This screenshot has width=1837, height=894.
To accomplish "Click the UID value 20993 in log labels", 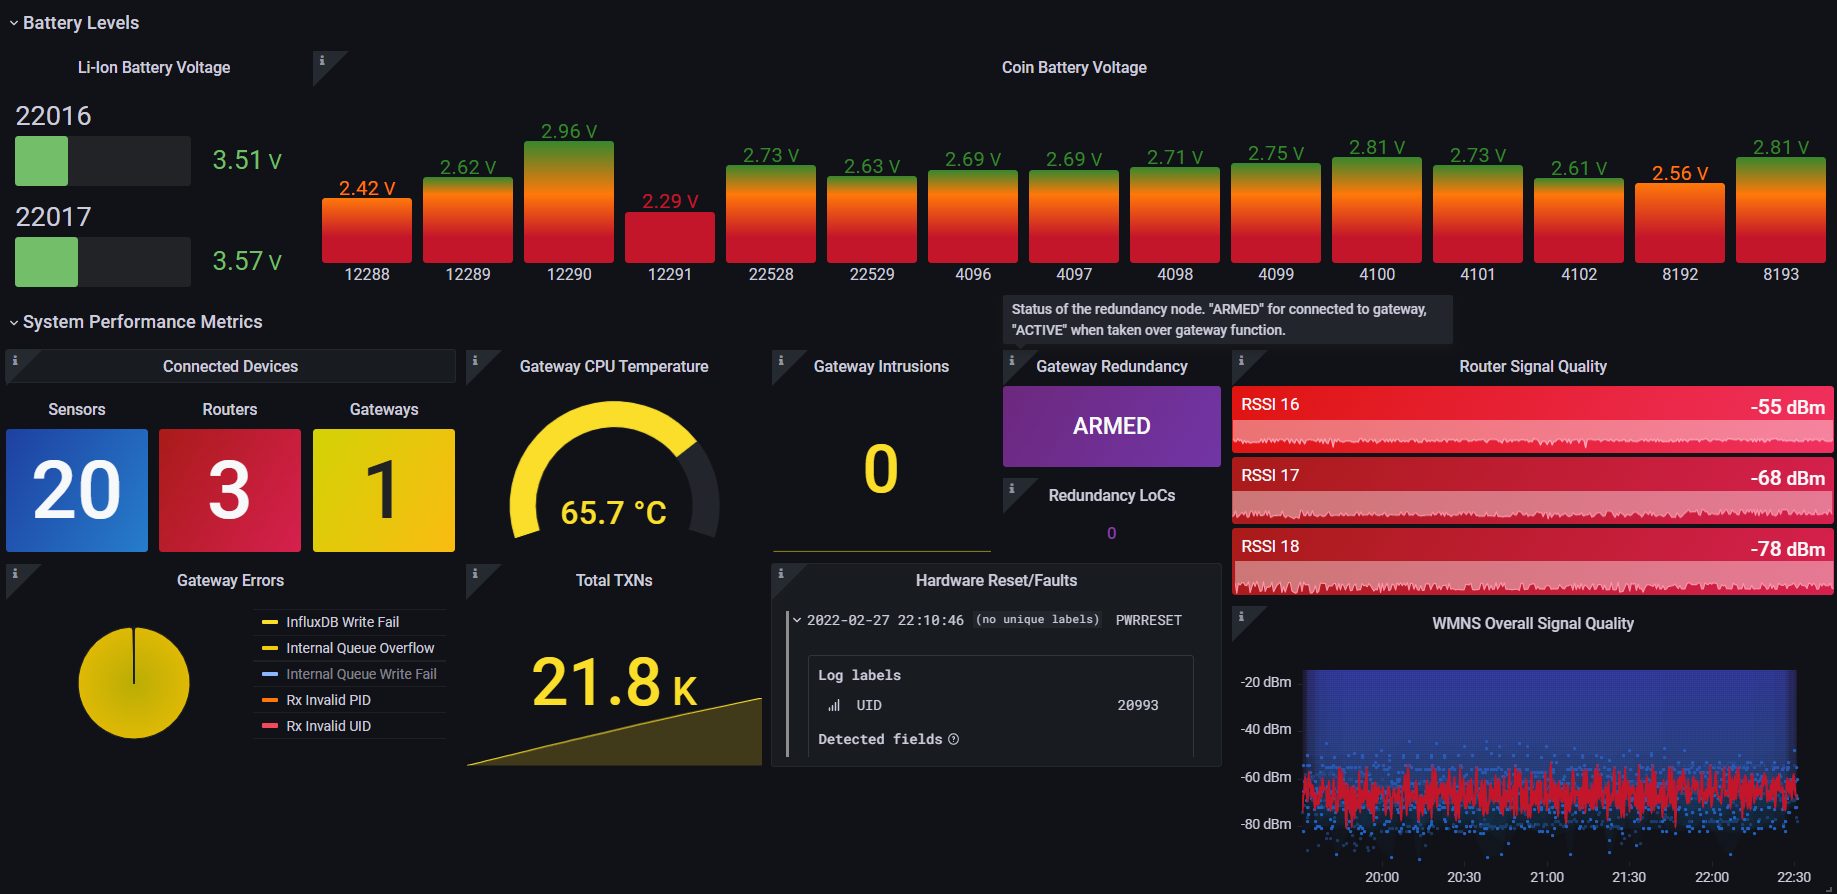I will click(1138, 705).
